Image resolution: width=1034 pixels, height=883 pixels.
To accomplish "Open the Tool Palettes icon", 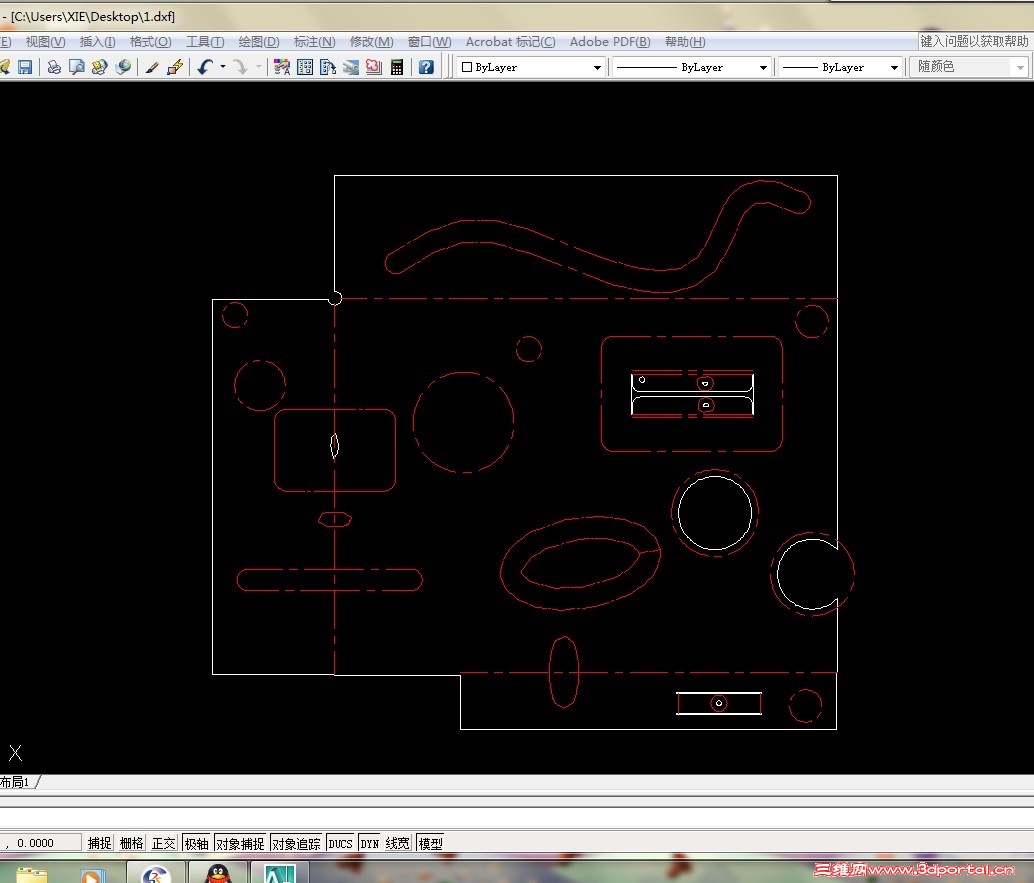I will [x=328, y=67].
